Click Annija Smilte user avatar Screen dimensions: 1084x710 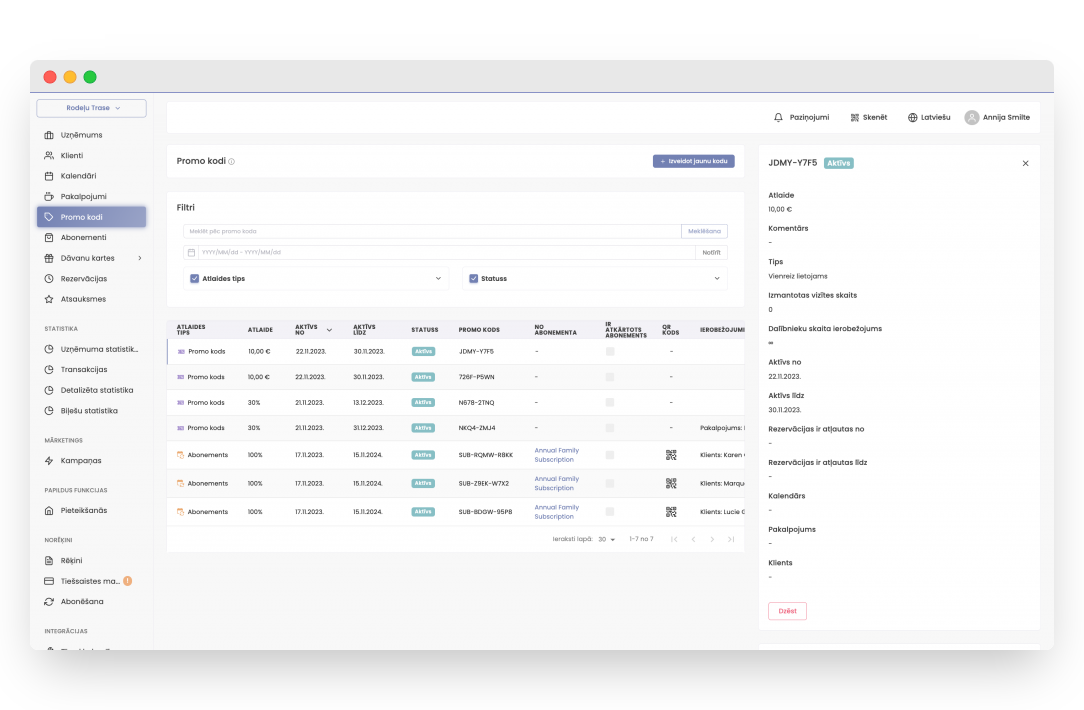pyautogui.click(x=971, y=117)
